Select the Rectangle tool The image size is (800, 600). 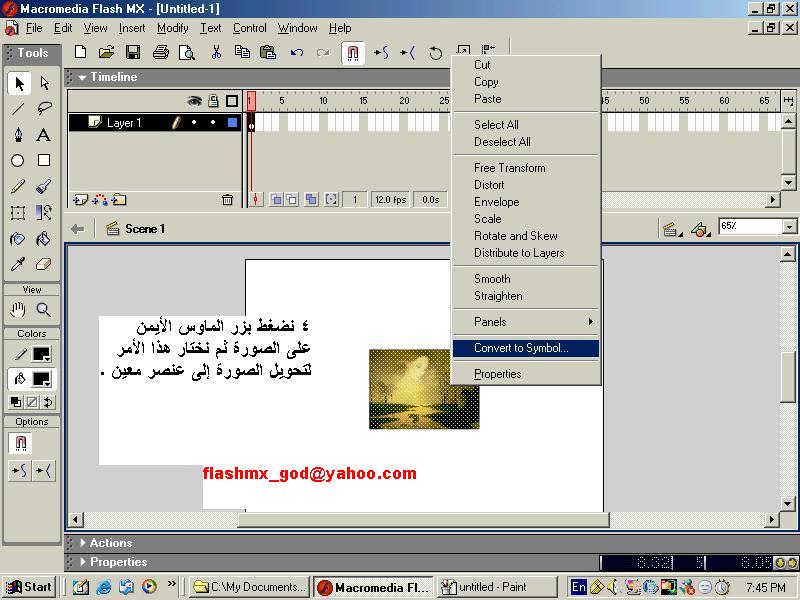click(44, 161)
